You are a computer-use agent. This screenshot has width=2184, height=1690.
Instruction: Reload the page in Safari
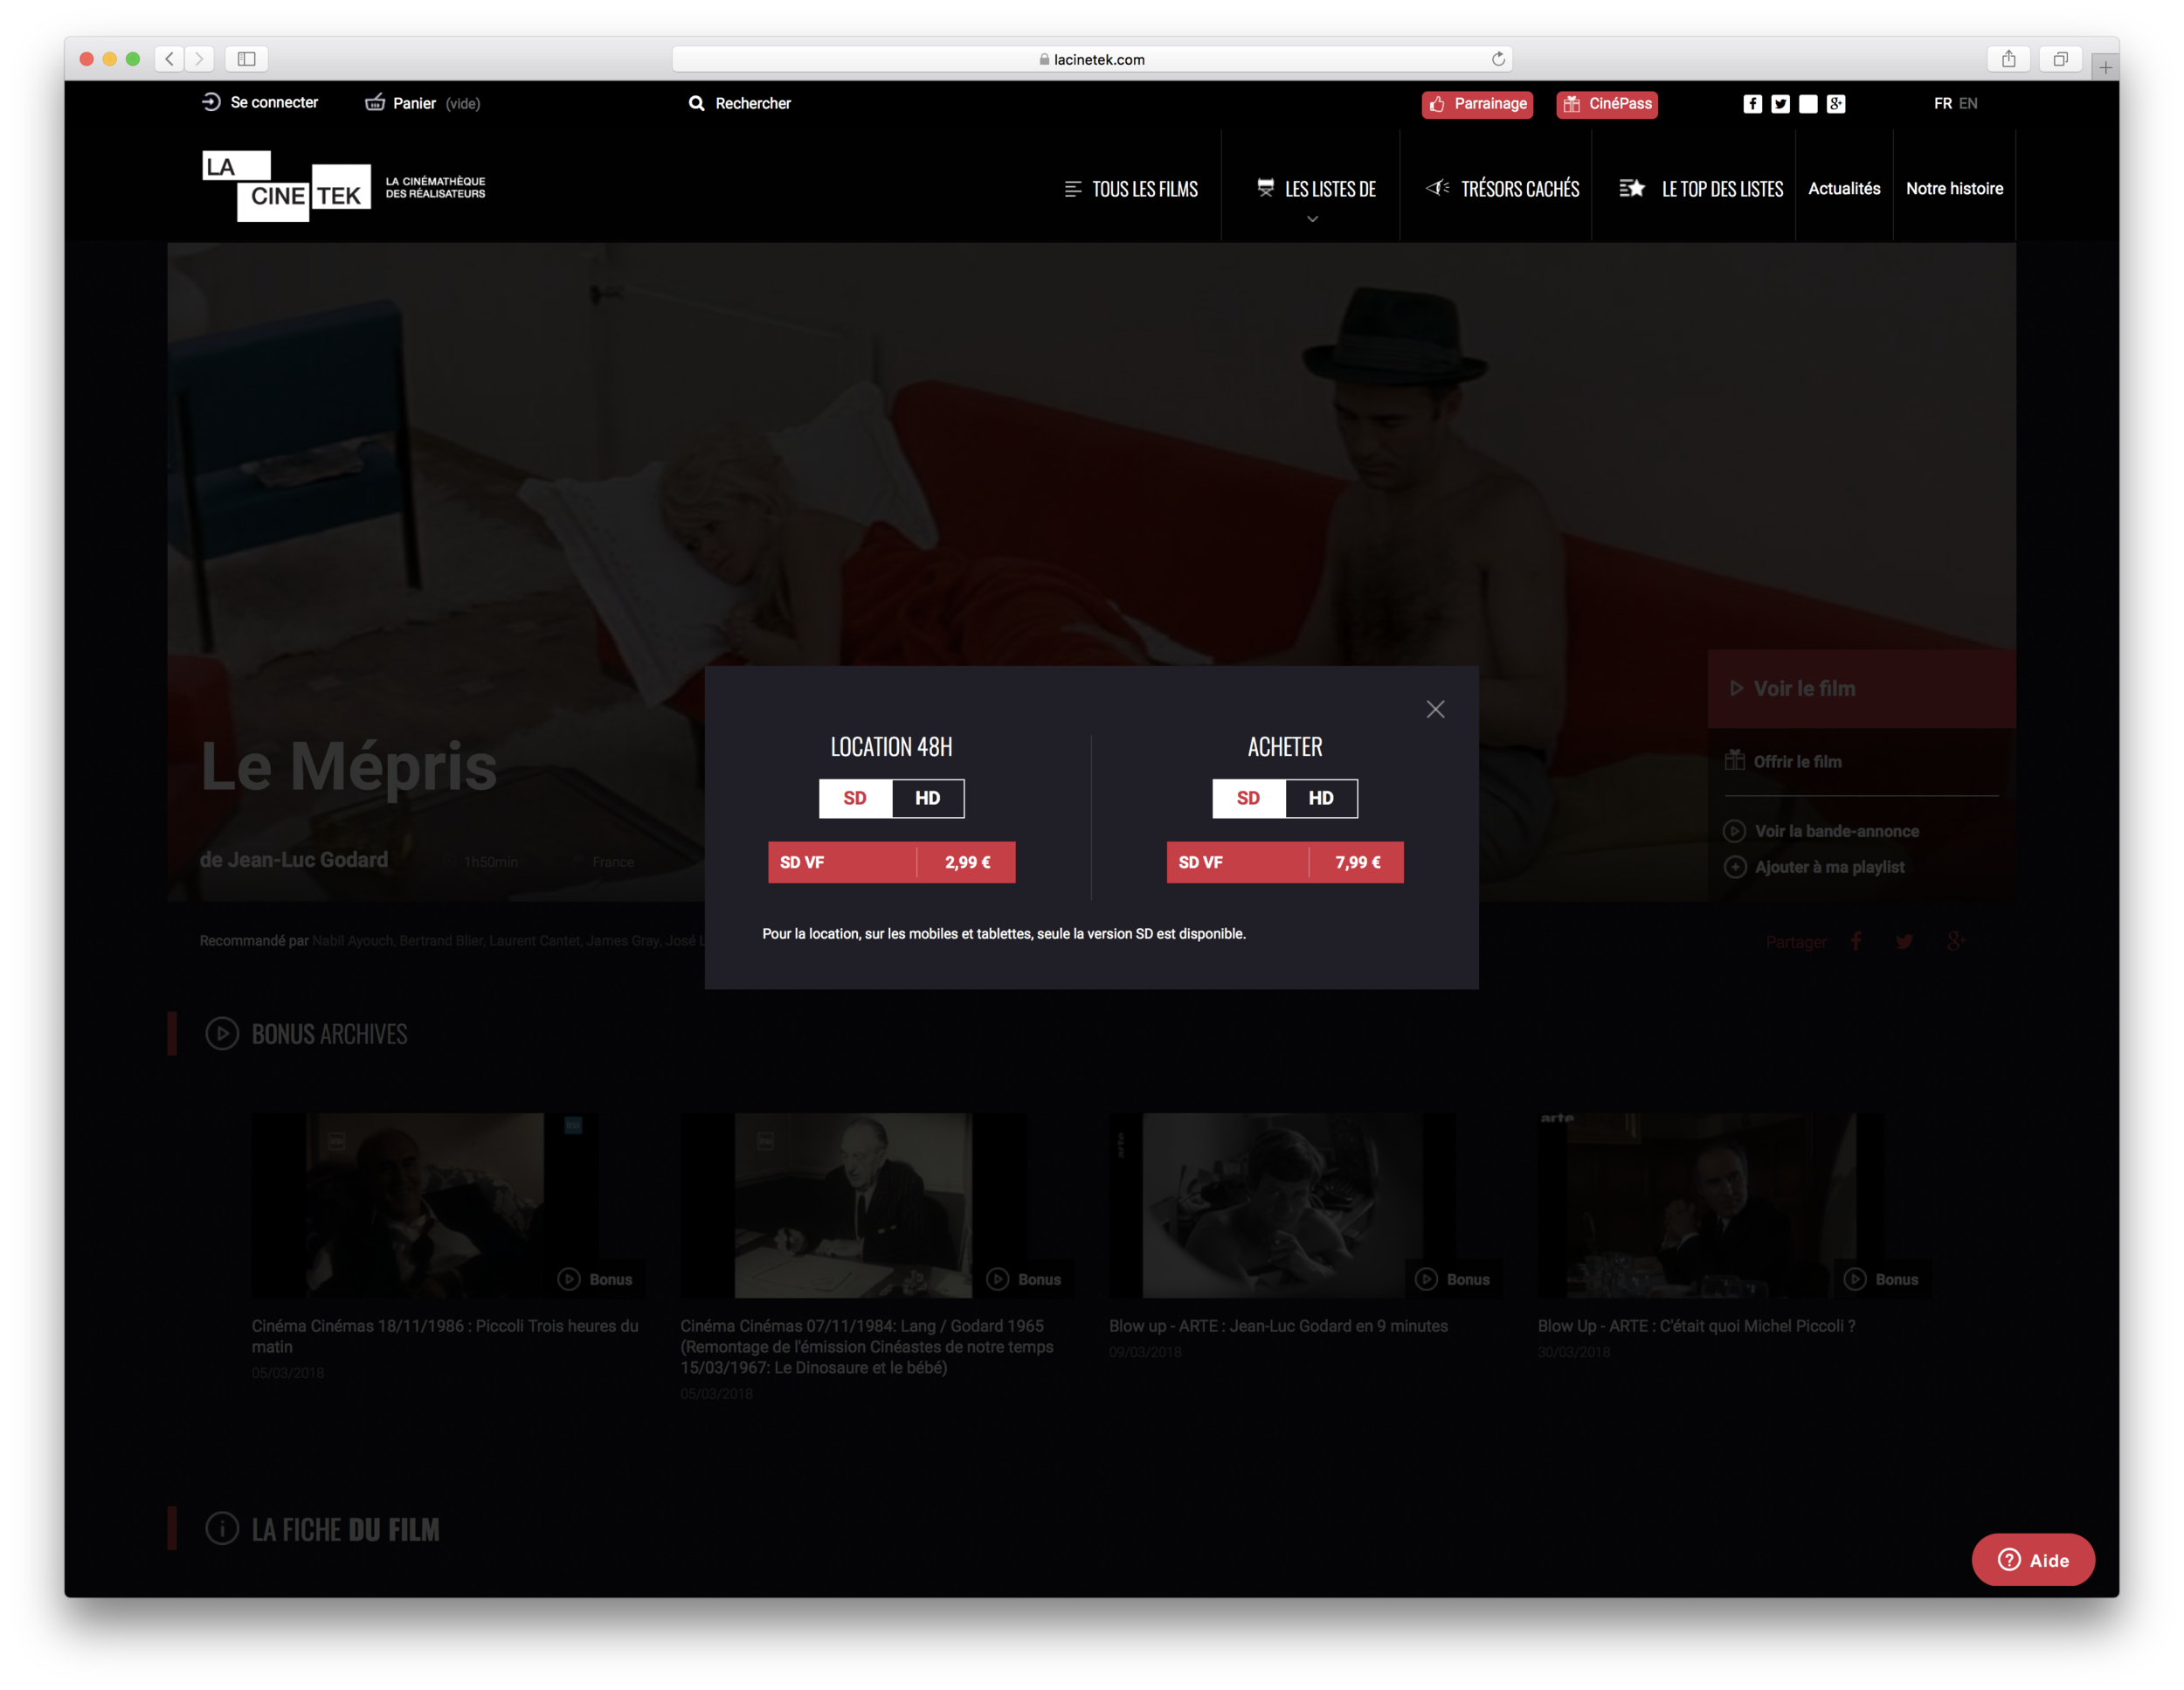point(1498,59)
